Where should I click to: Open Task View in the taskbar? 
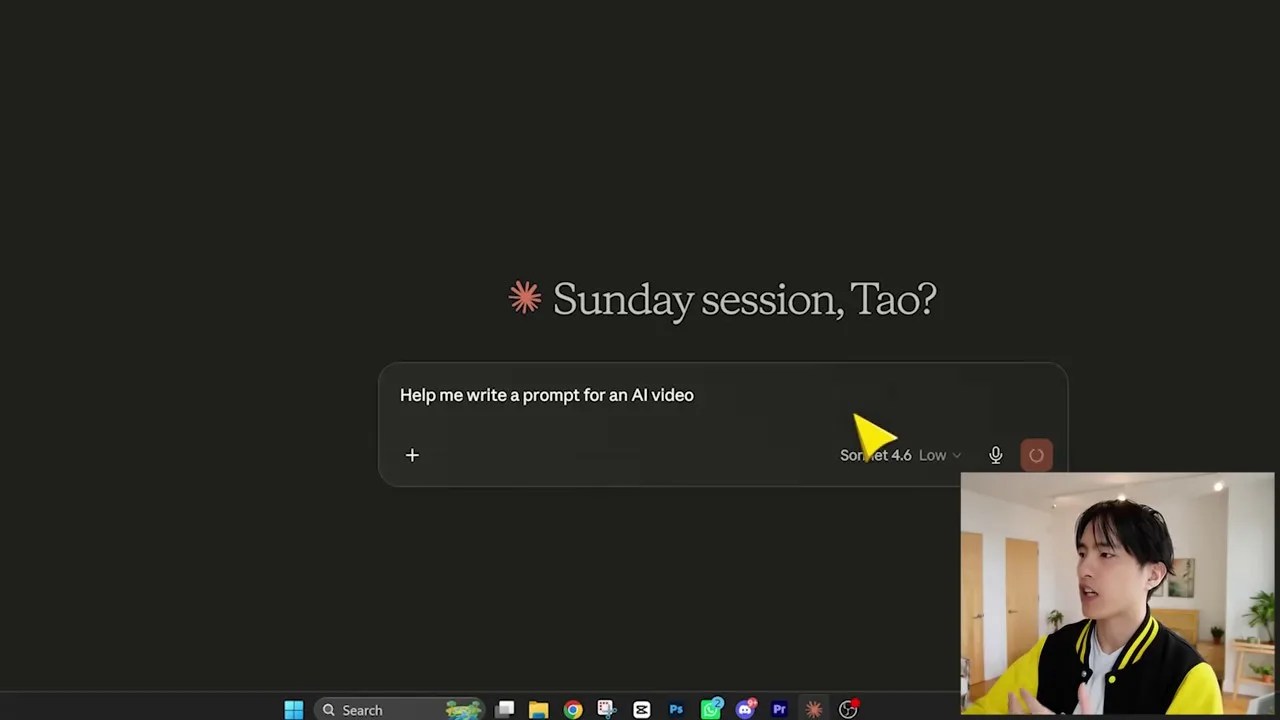[x=505, y=710]
